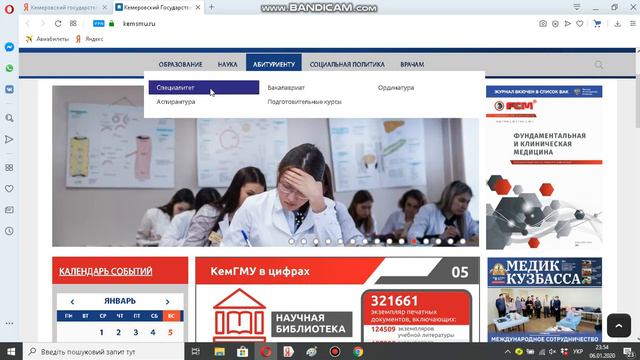Open Chrome from the taskbar
Viewport: 640px width, 360px height.
click(358, 351)
